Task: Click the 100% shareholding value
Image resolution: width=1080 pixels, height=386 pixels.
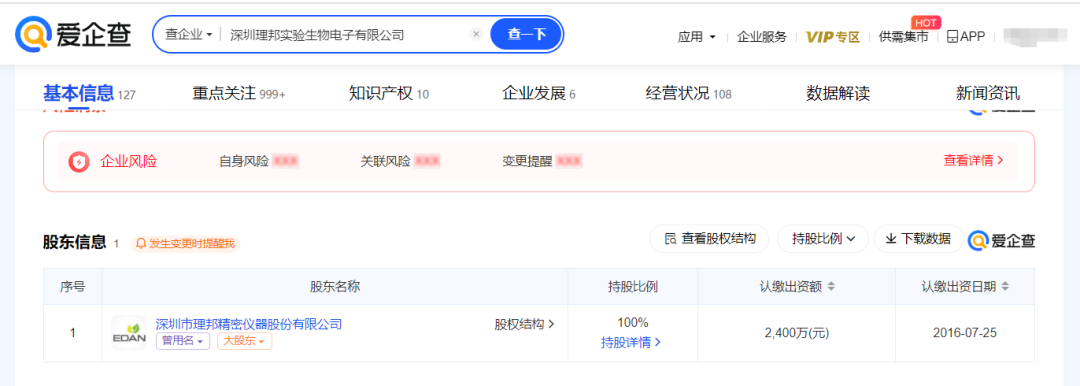Action: coord(632,323)
